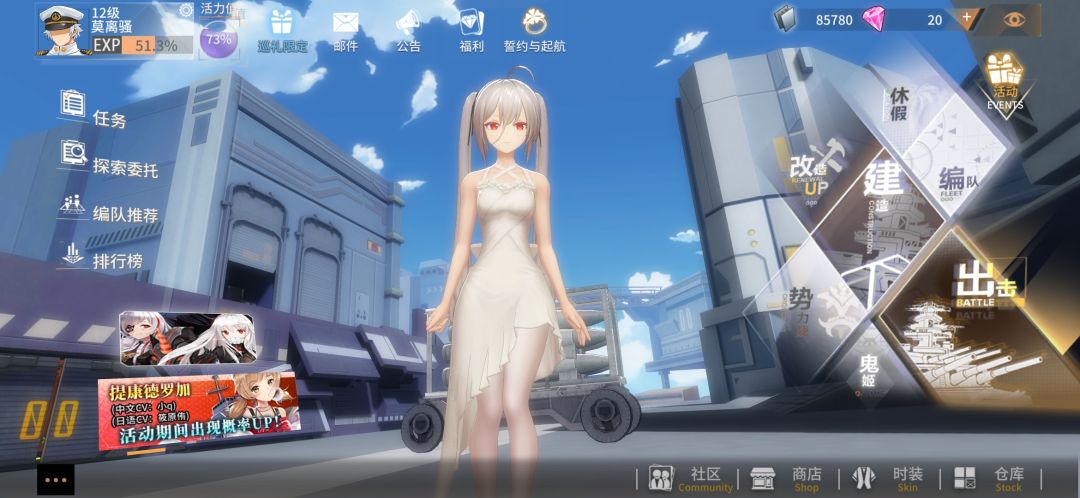Select the 休假 vacation panel
The width and height of the screenshot is (1080, 498).
(898, 103)
